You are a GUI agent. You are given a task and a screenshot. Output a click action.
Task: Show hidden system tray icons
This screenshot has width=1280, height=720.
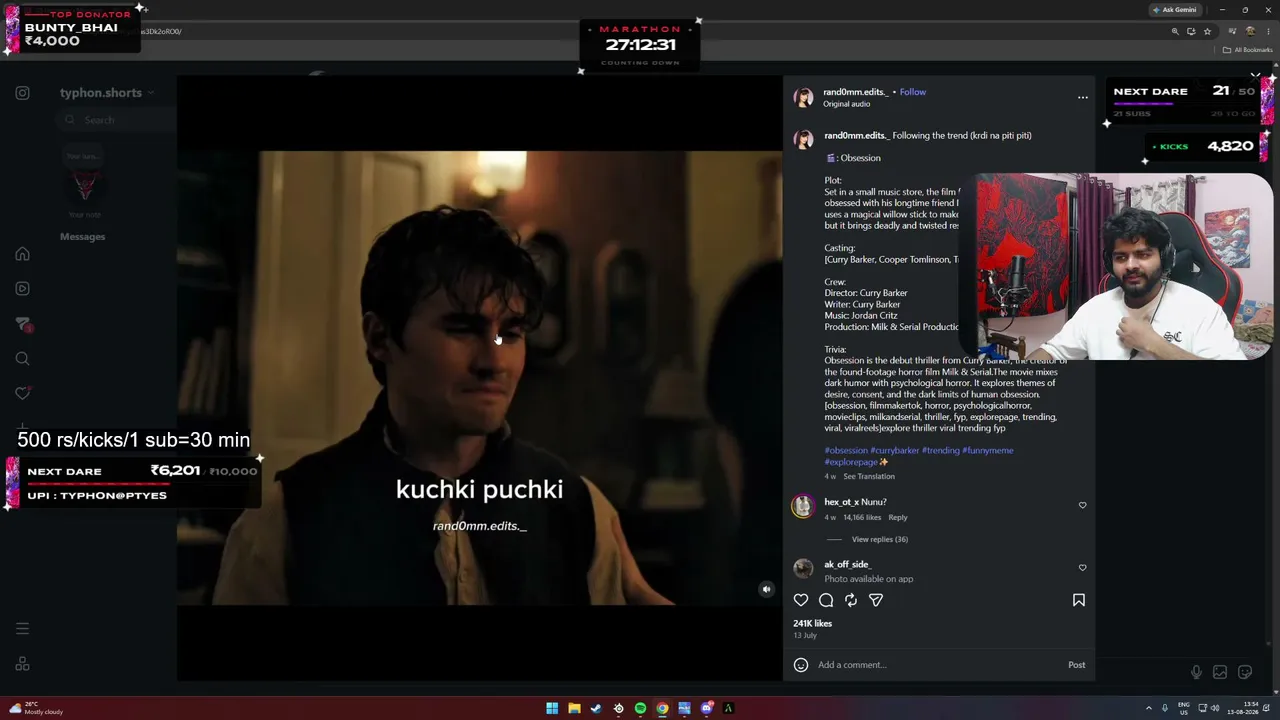point(1148,709)
